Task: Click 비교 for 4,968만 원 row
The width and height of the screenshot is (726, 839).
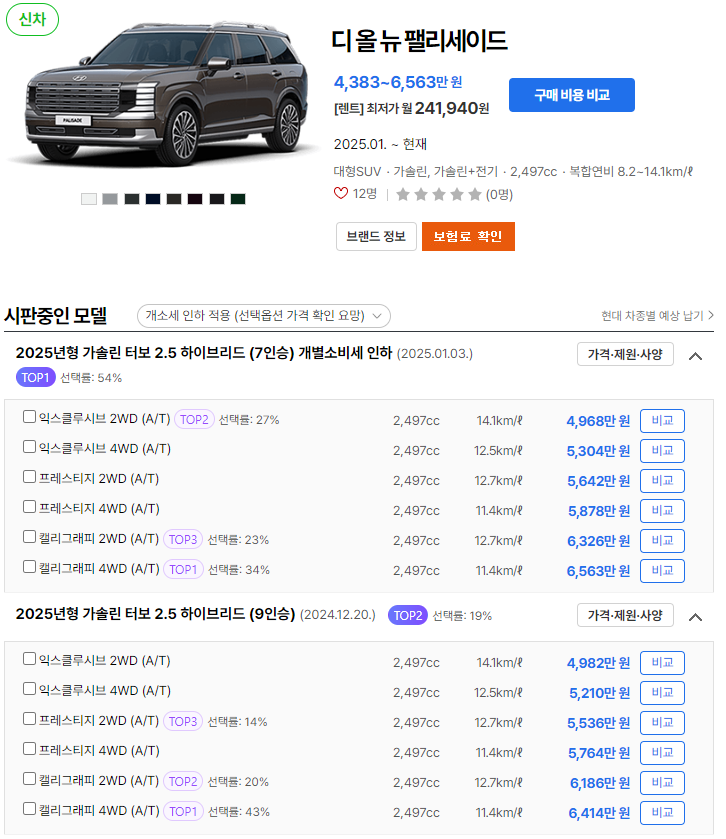Action: [x=662, y=421]
